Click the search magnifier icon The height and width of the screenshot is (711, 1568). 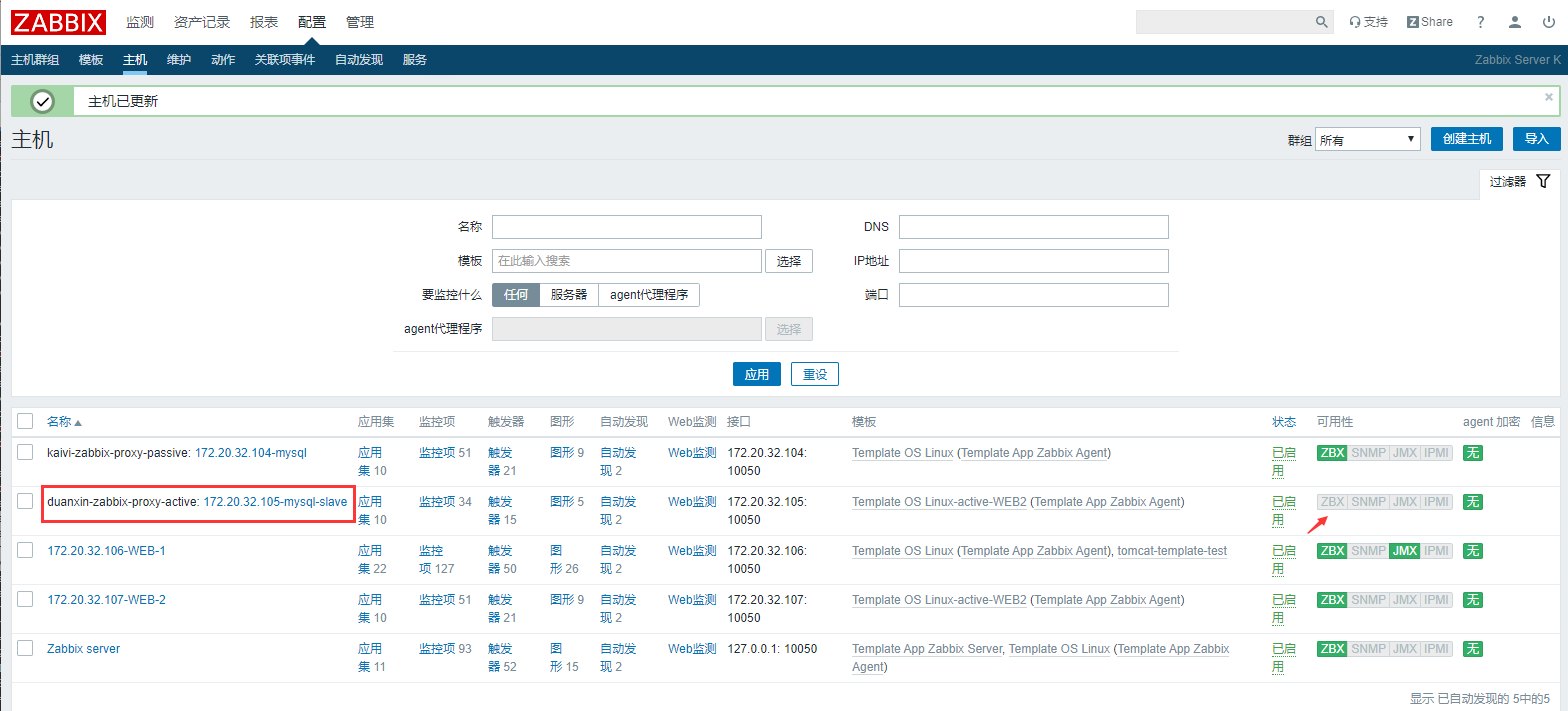pos(1322,22)
